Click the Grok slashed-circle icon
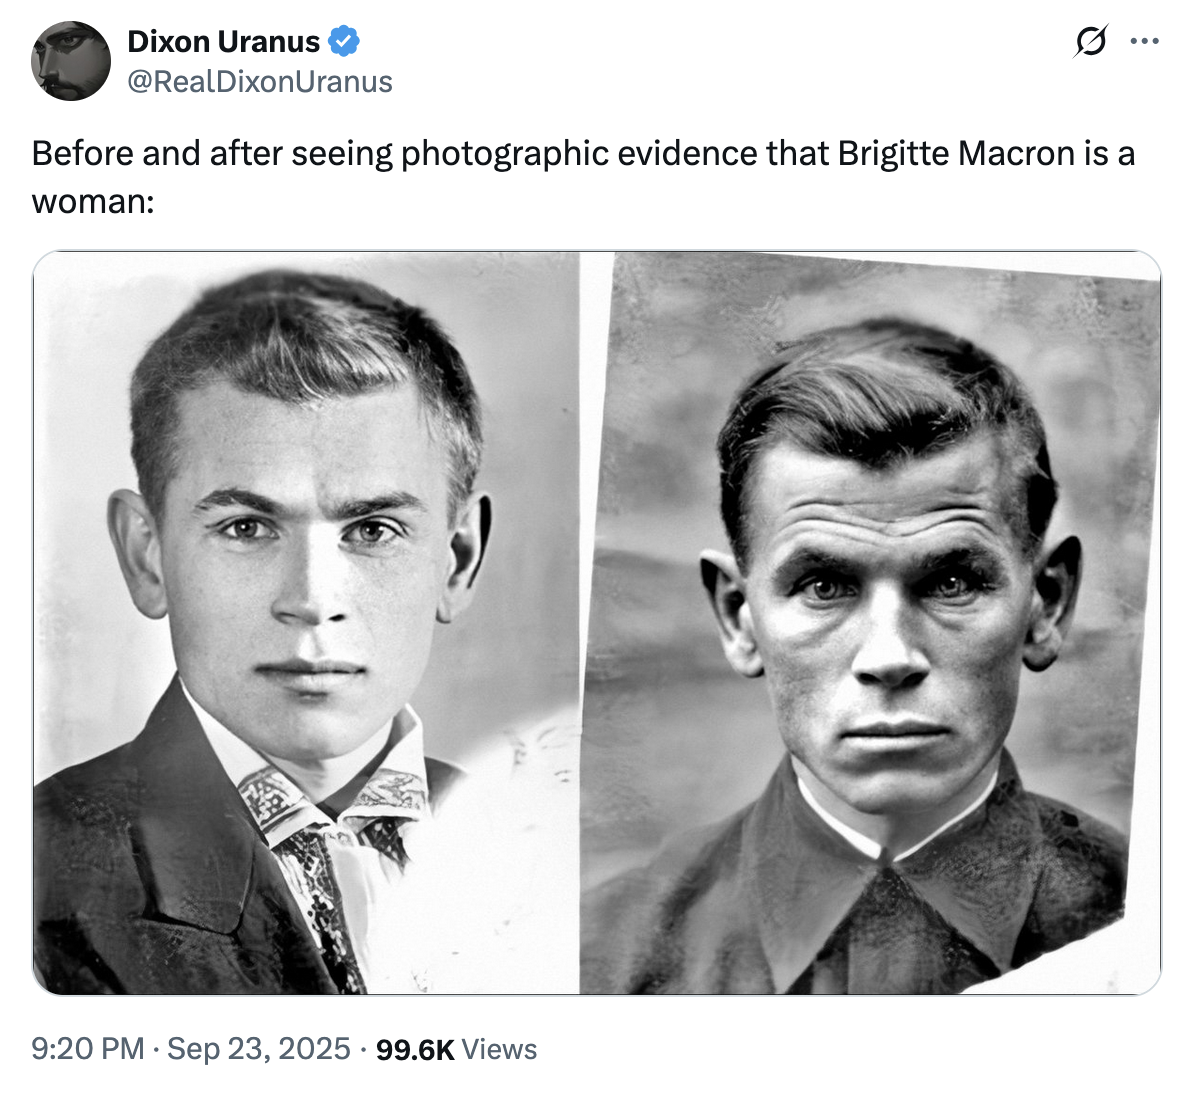Screen dimensions: 1182x1096 pos(1090,42)
